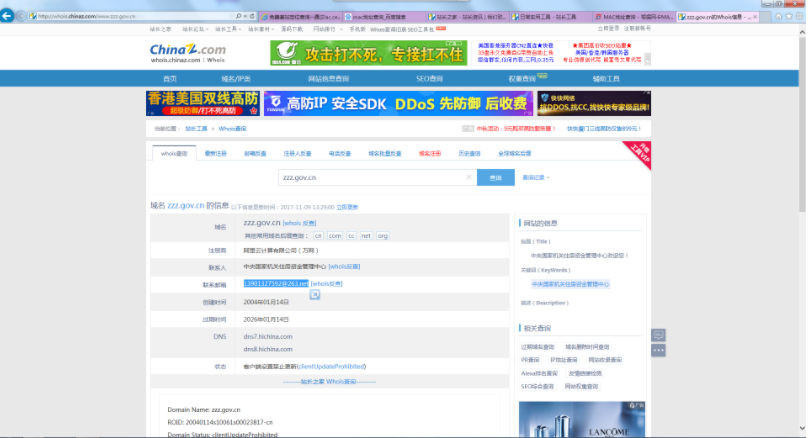Expand the 站长论坛 top menu

[195, 29]
